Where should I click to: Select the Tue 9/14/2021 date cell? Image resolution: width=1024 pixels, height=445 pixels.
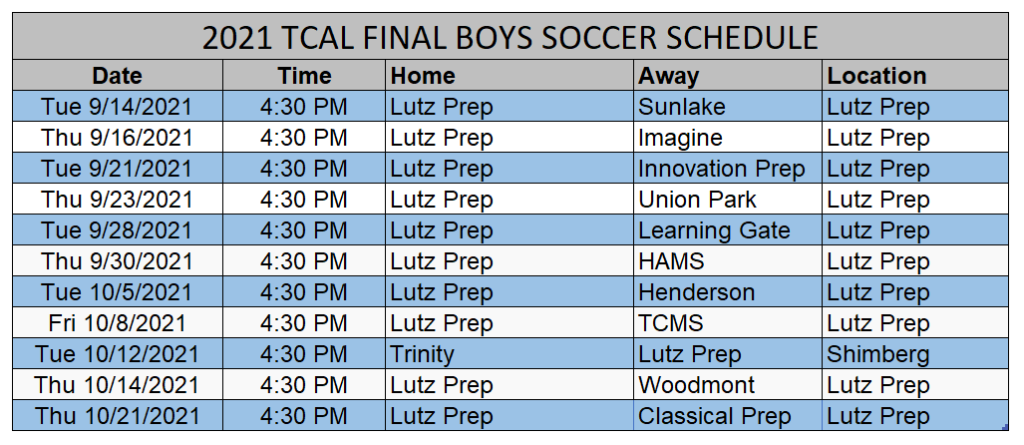point(118,107)
